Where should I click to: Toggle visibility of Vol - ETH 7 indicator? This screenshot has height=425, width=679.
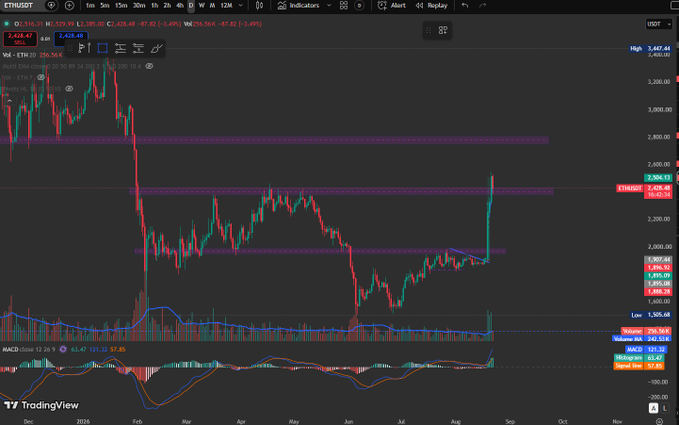pos(41,78)
